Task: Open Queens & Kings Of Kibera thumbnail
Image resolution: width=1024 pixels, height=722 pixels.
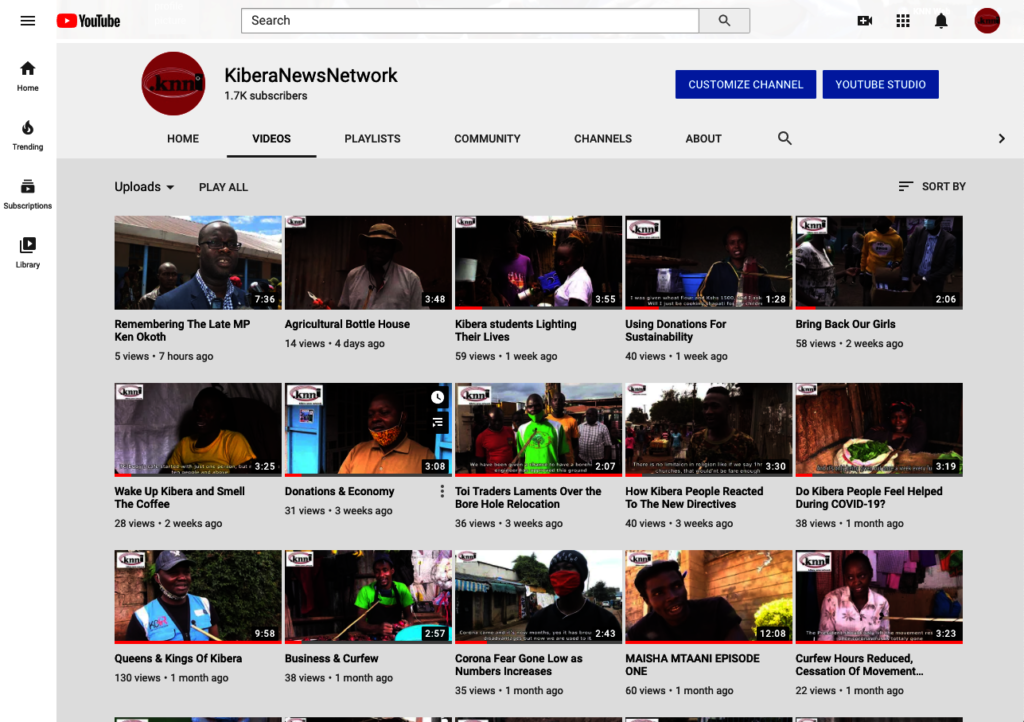Action: (198, 597)
